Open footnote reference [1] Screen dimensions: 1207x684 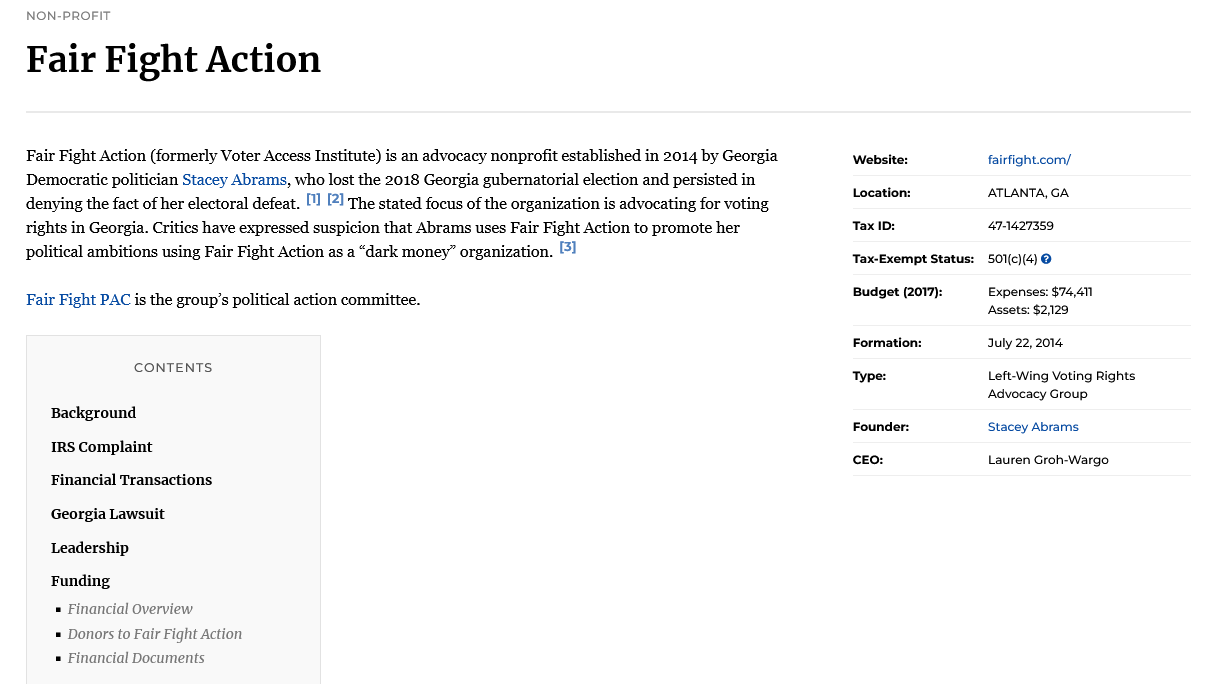[x=313, y=199]
